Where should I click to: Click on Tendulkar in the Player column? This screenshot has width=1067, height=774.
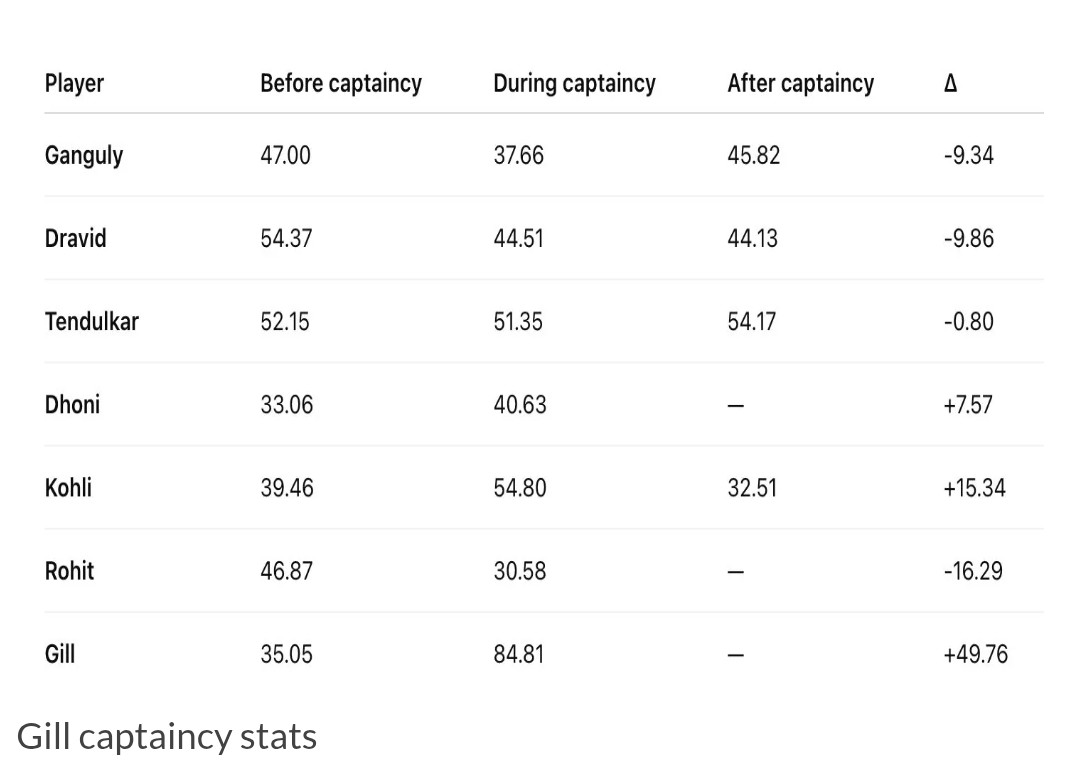(x=91, y=322)
